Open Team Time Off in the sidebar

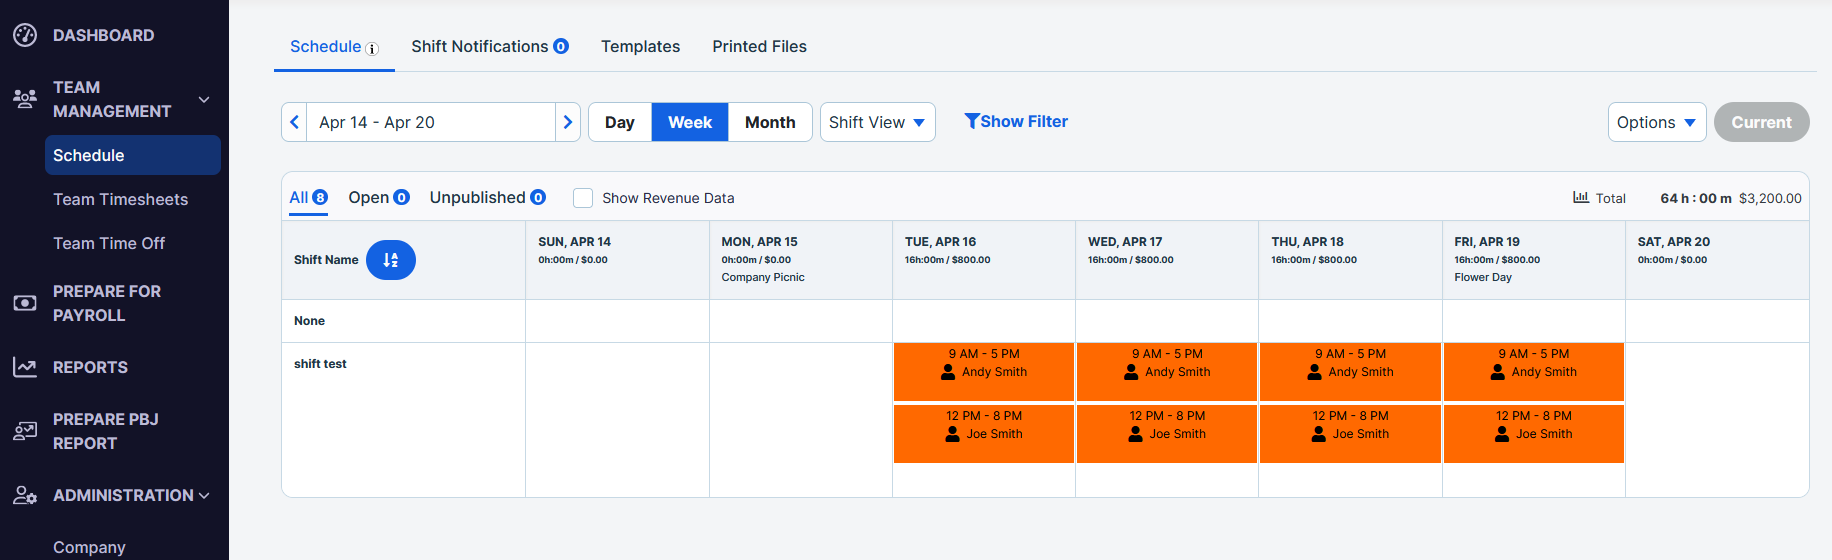click(109, 243)
